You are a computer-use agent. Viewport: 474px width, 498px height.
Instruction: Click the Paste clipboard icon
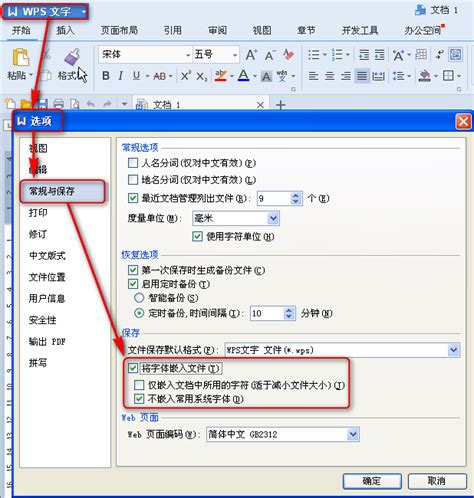(21, 57)
